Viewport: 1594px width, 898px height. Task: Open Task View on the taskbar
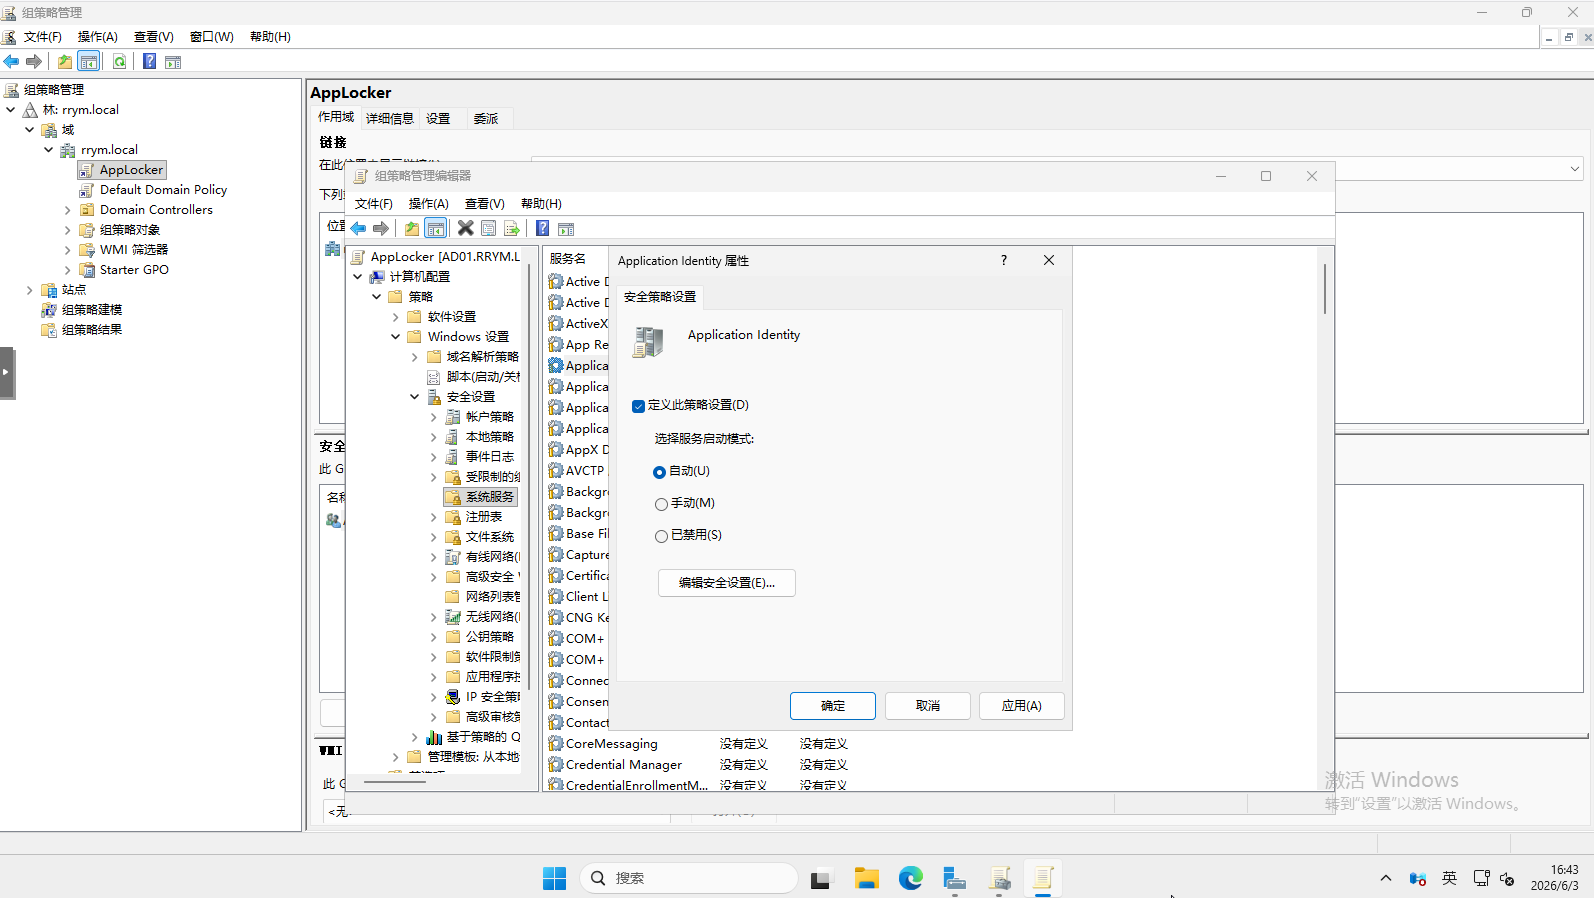click(821, 878)
